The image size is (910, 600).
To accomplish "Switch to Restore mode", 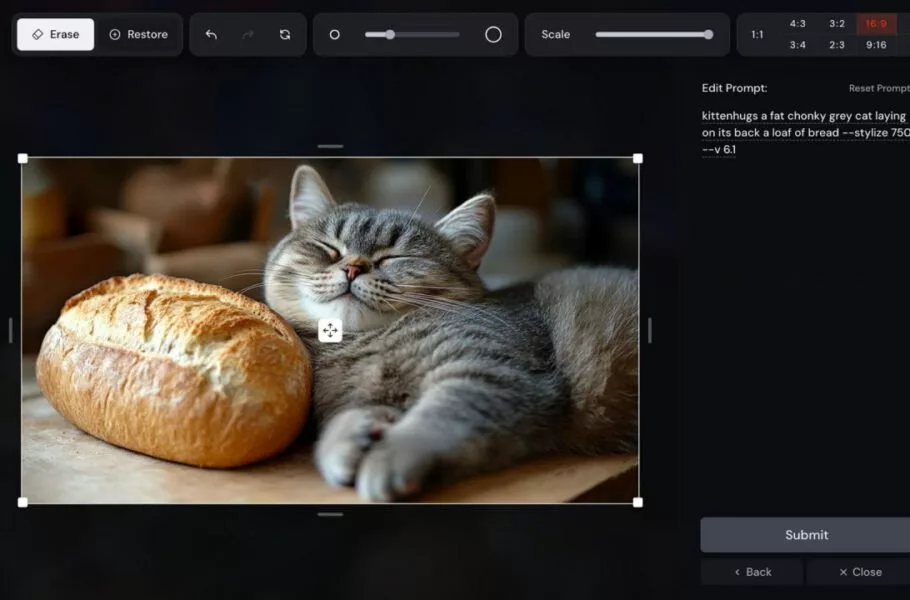I will pyautogui.click(x=139, y=34).
